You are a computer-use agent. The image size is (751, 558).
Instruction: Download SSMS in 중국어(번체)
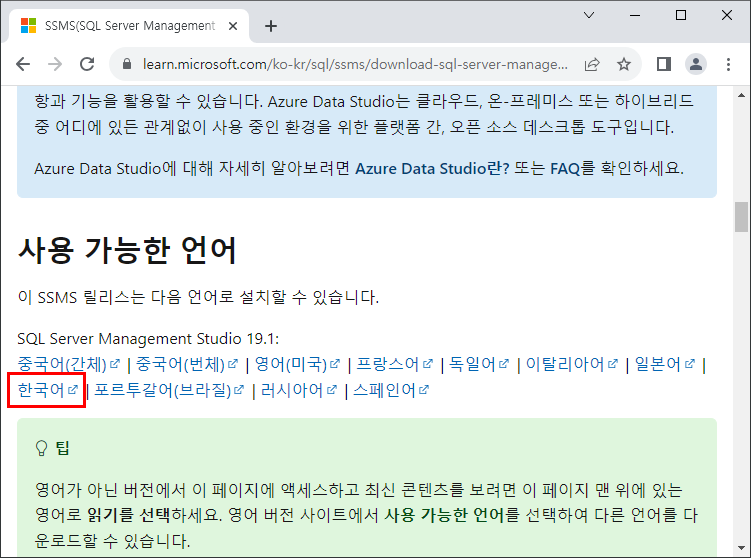tap(187, 364)
